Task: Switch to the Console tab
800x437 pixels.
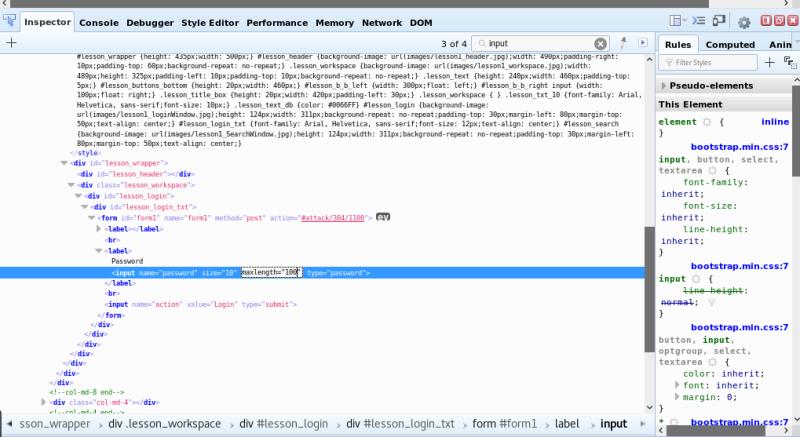Action: (98, 23)
